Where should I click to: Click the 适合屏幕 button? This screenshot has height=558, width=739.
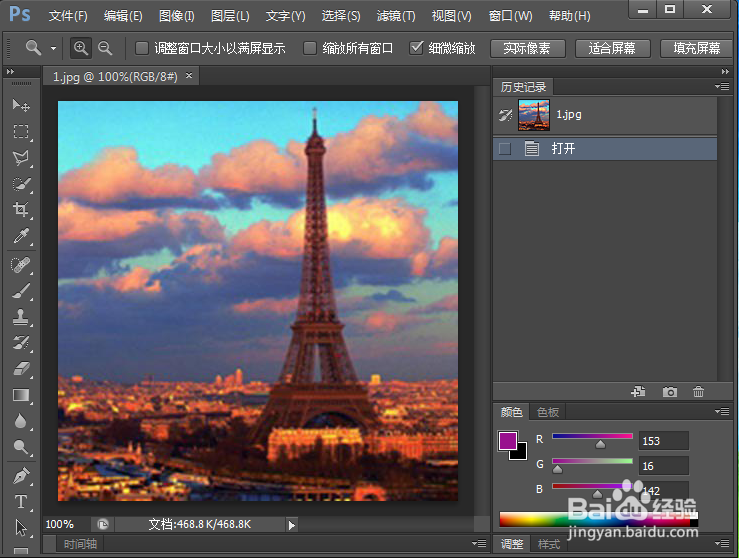point(612,48)
